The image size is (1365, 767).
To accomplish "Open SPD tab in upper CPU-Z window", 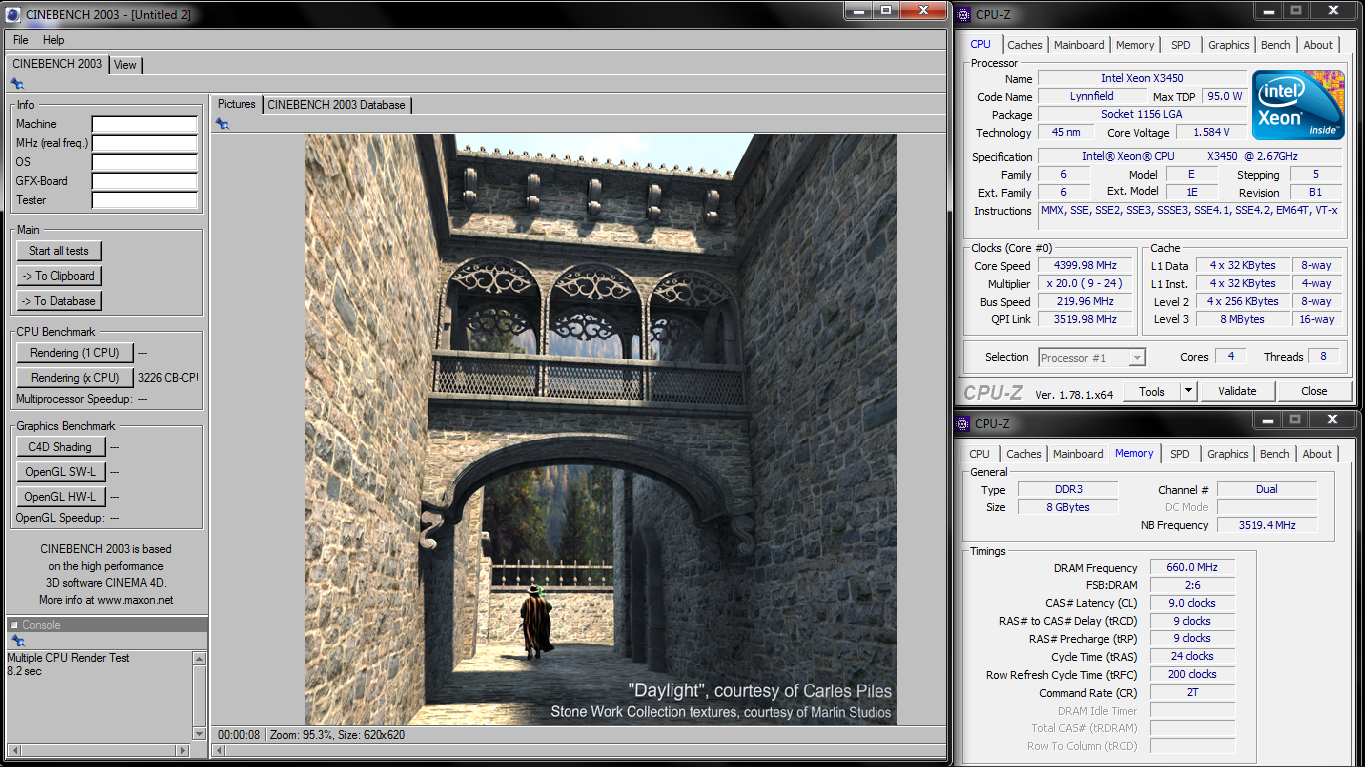I will click(x=1181, y=45).
